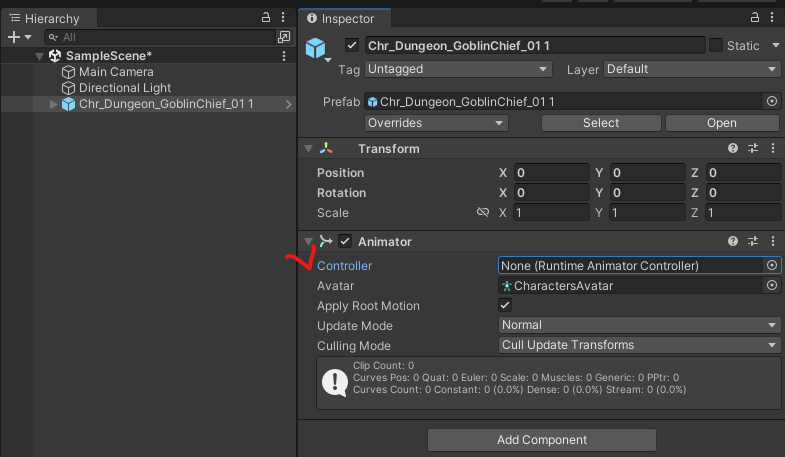Image resolution: width=785 pixels, height=457 pixels.
Task: Open the Overrides dropdown
Action: (x=436, y=123)
